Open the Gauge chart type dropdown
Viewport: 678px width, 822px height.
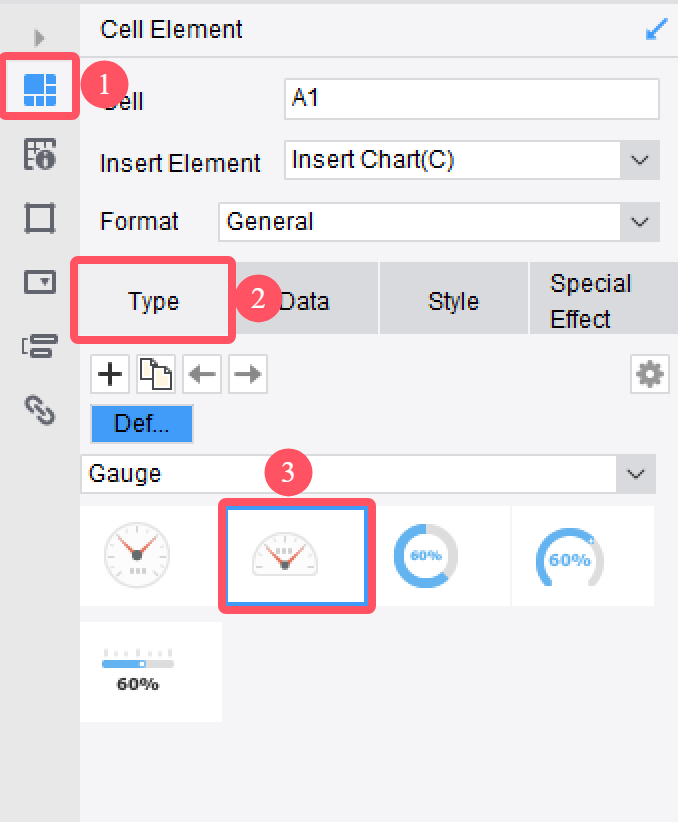tap(635, 473)
